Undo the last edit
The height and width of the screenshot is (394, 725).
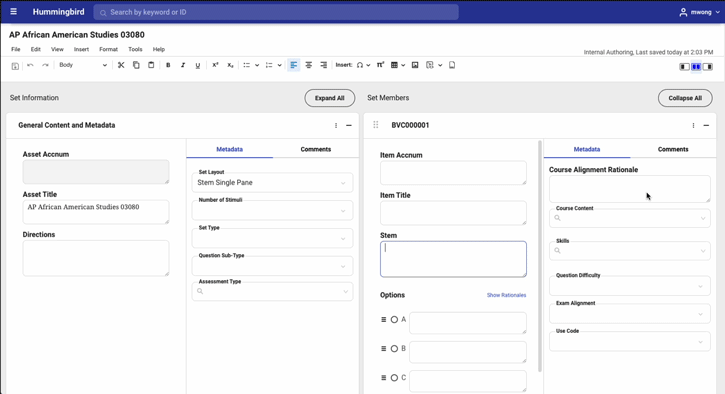tap(31, 65)
